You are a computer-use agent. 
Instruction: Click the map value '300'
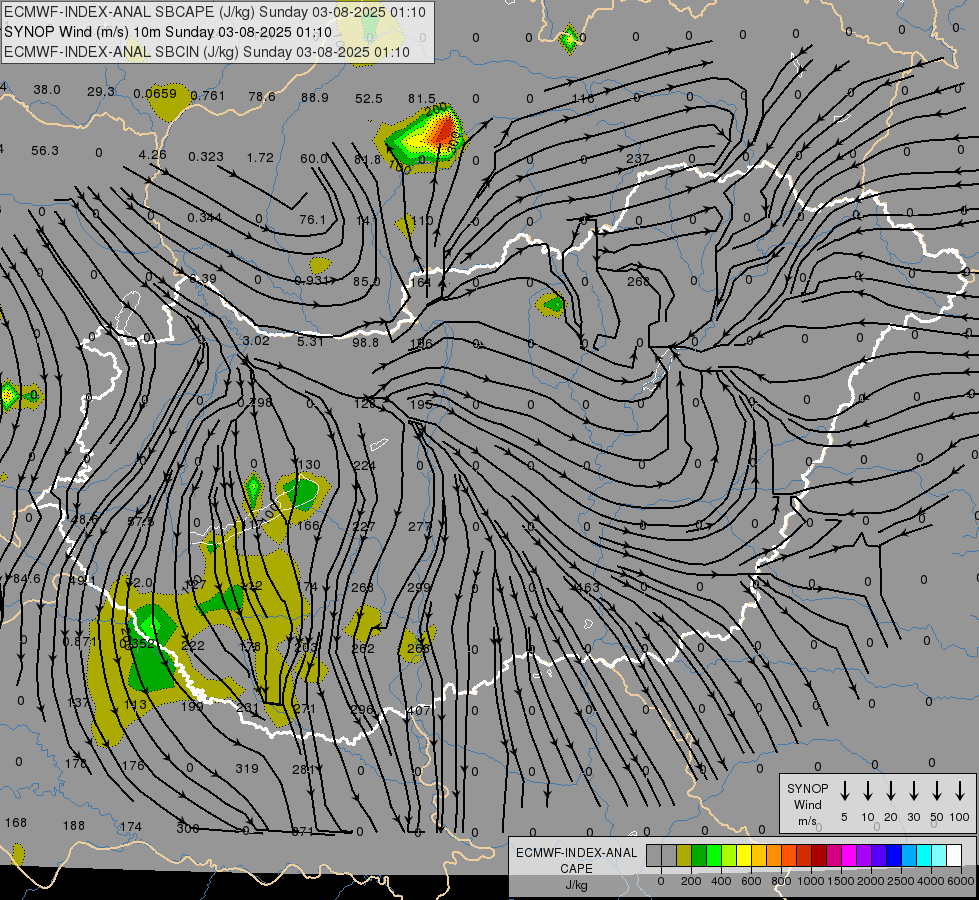187,829
